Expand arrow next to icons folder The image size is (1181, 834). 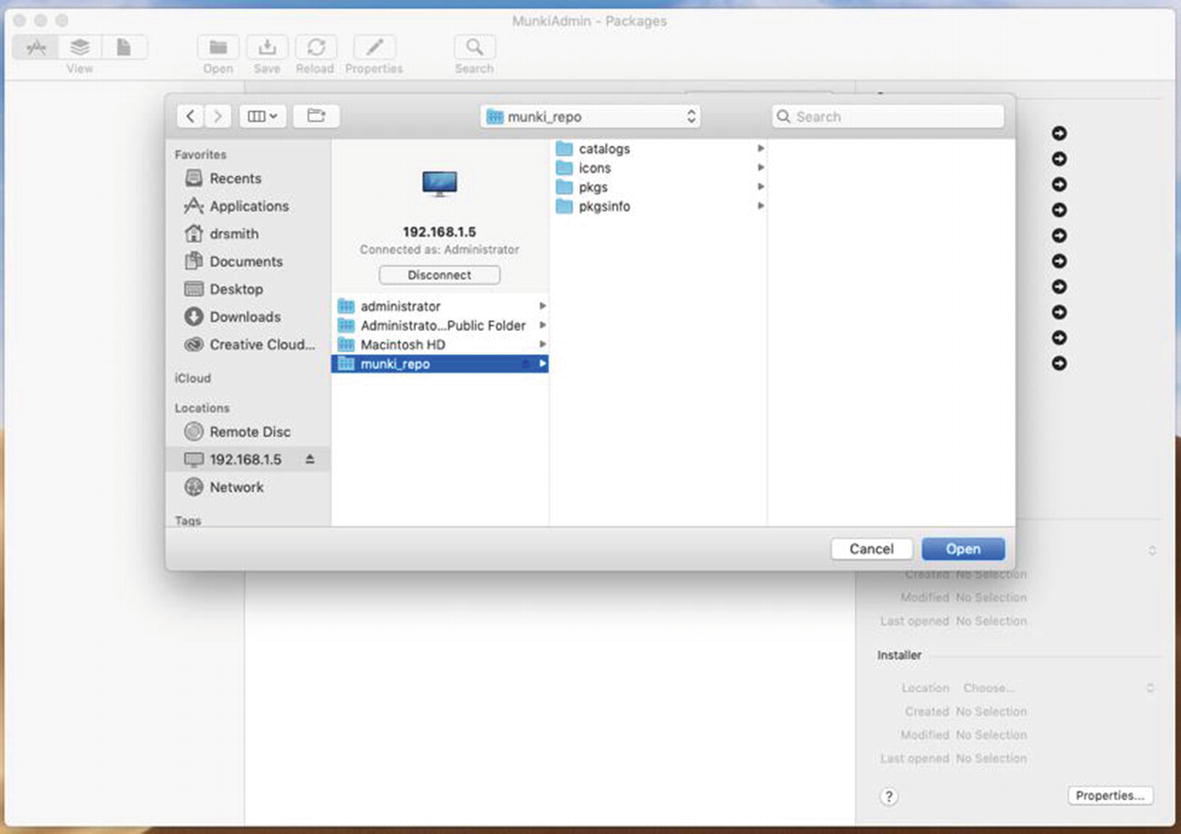(x=761, y=167)
